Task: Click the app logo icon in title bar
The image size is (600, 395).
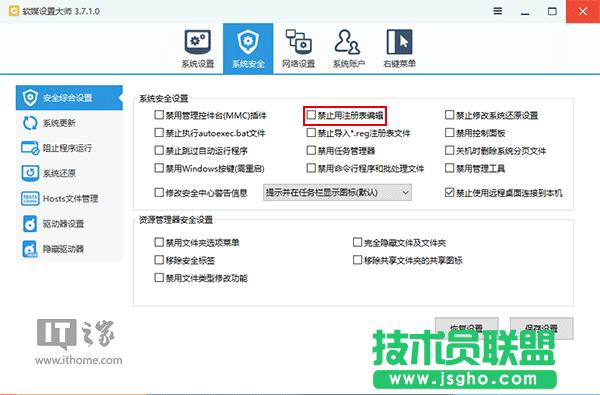Action: 14,11
